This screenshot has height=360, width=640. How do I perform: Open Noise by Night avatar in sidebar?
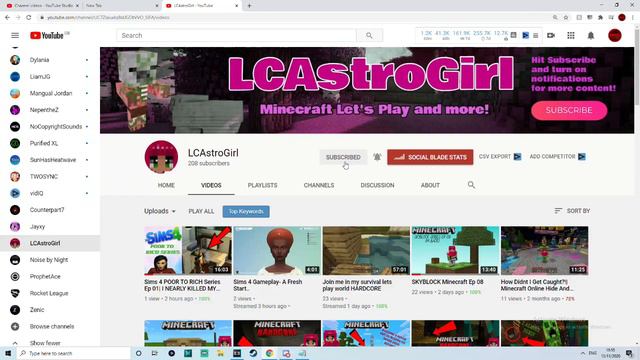tap(15, 260)
